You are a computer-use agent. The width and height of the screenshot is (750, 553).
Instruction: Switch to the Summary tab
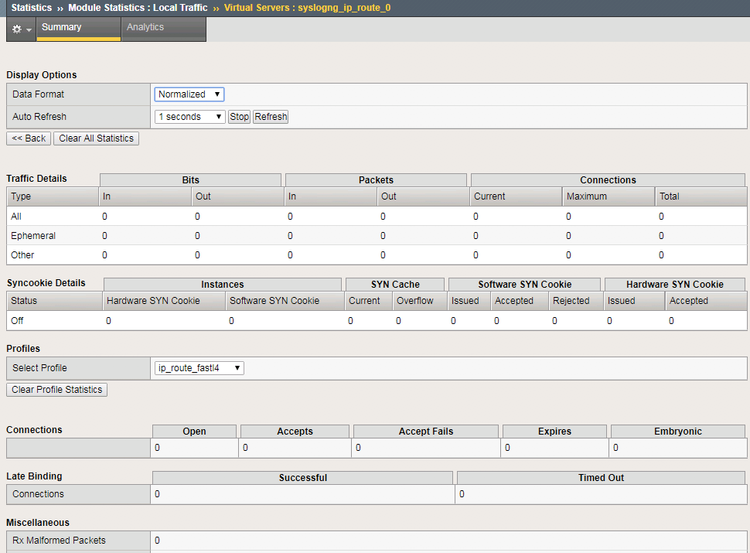click(62, 28)
